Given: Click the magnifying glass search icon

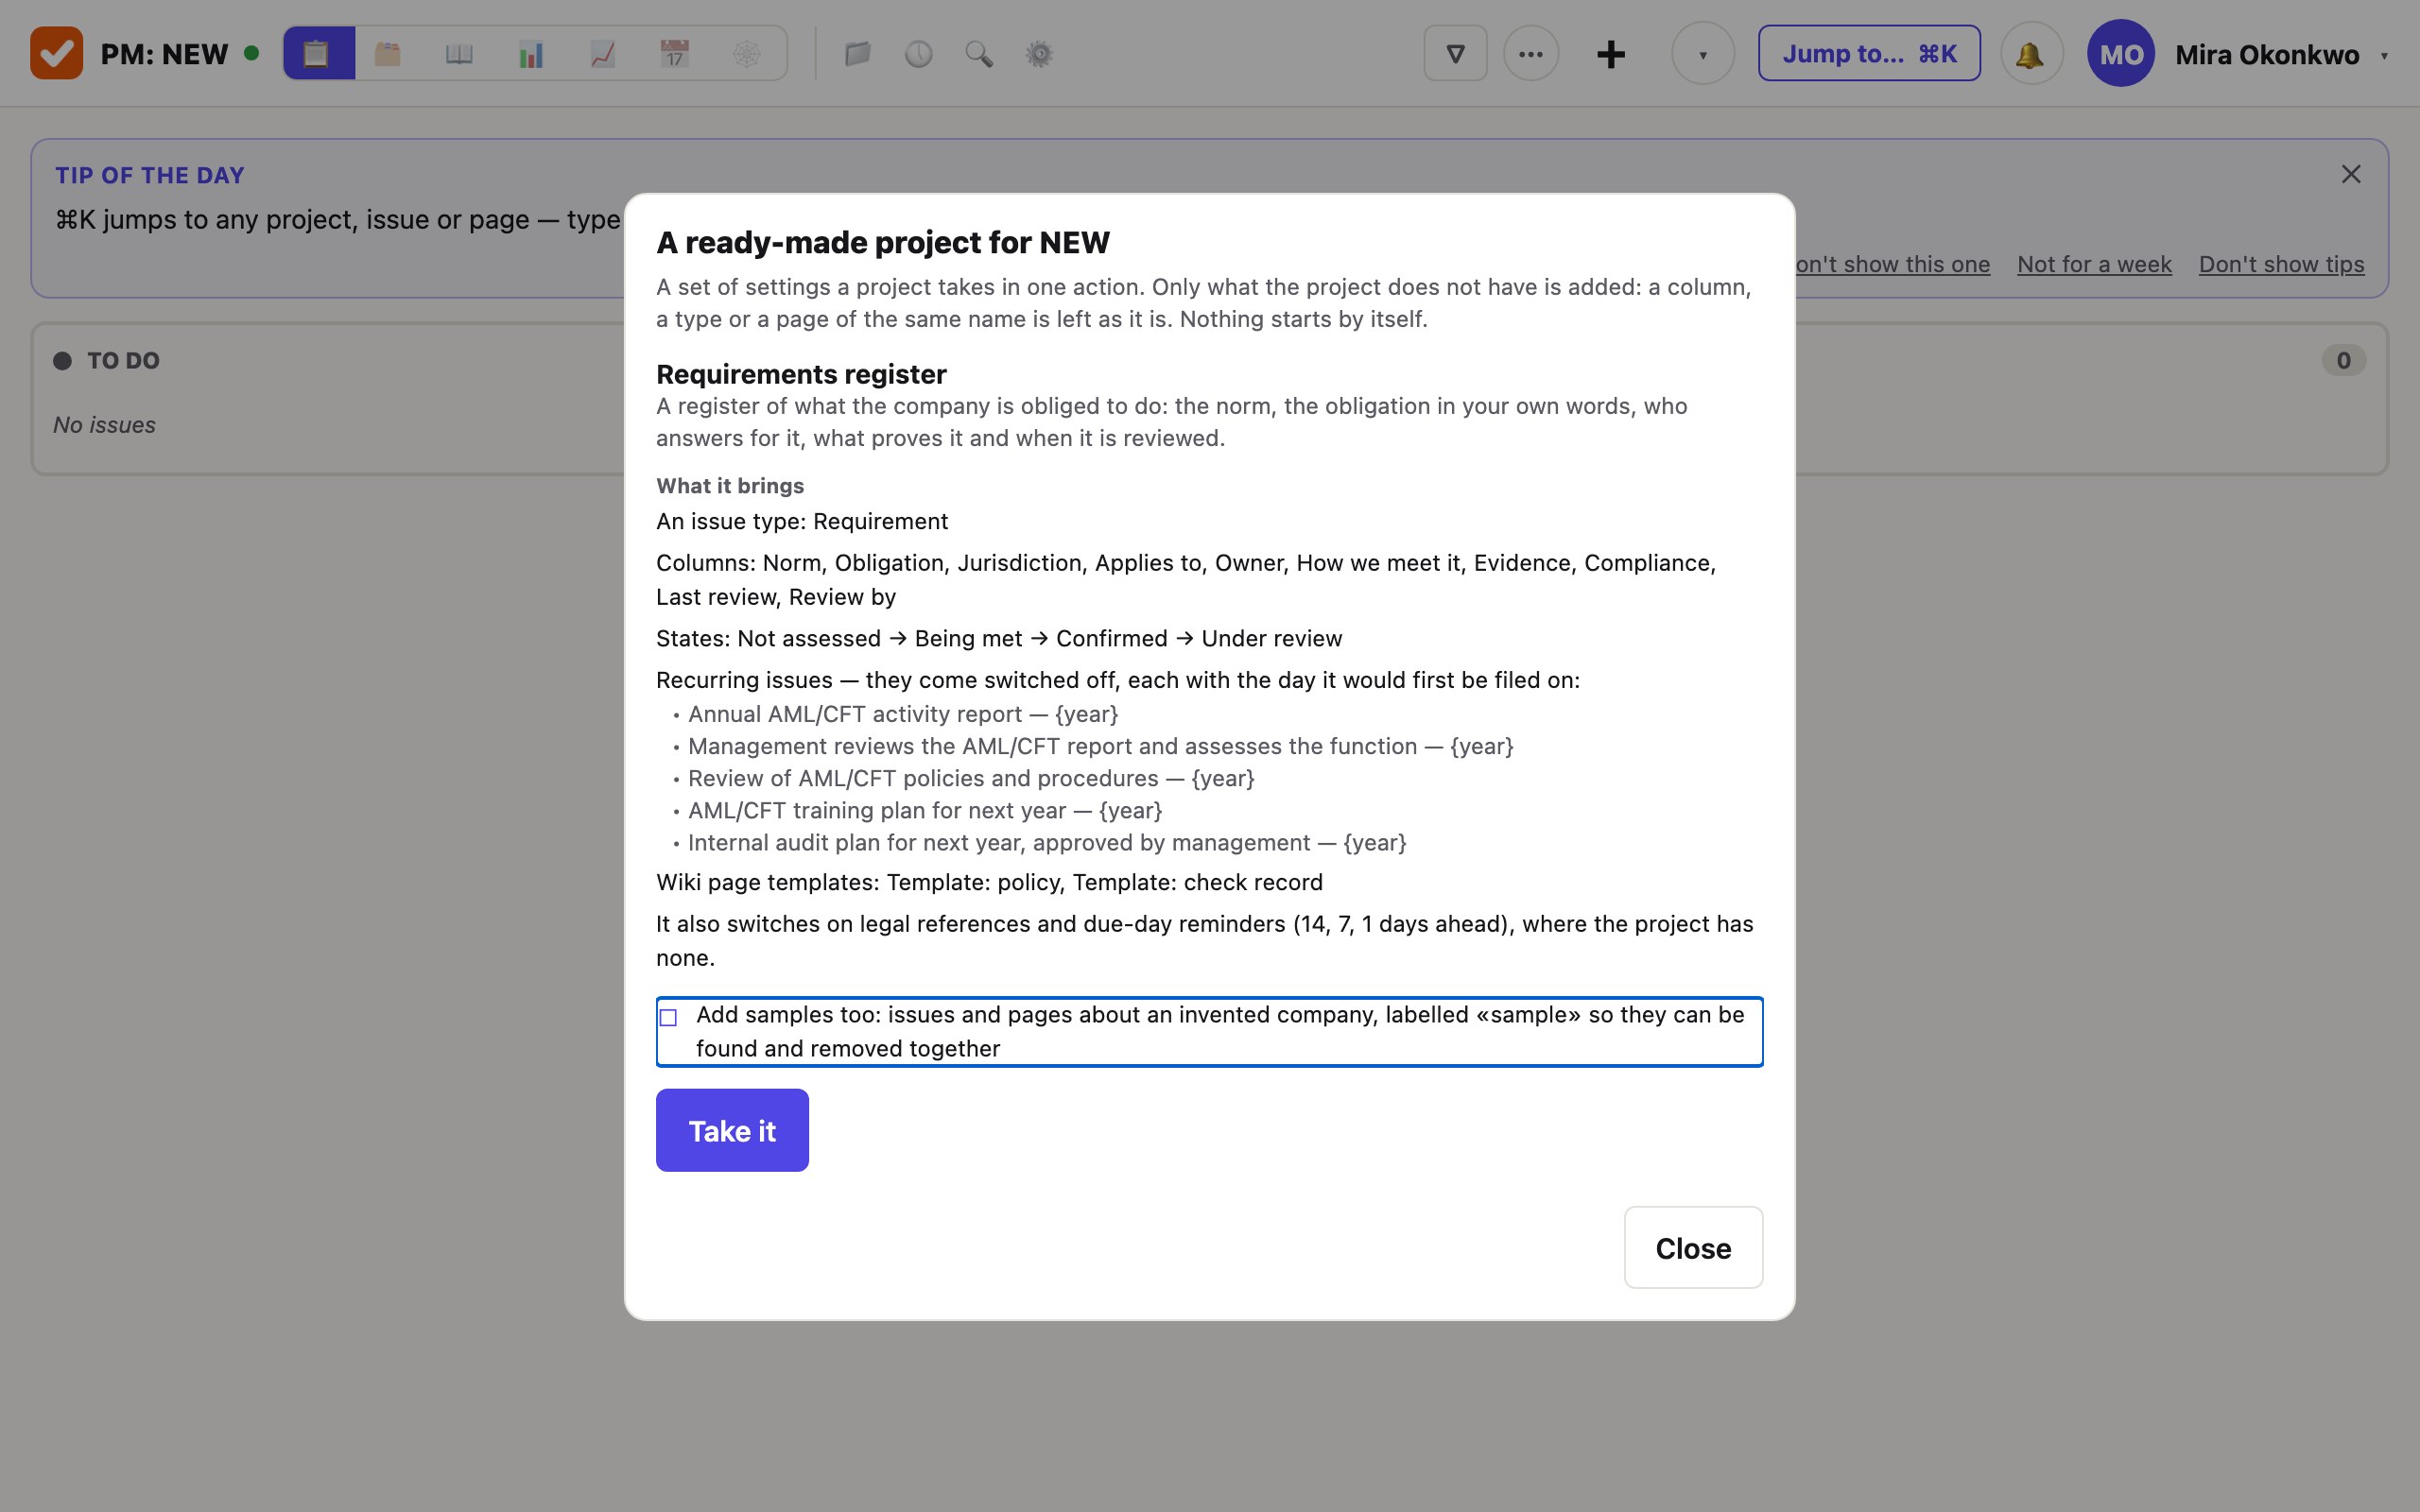Looking at the screenshot, I should point(979,54).
